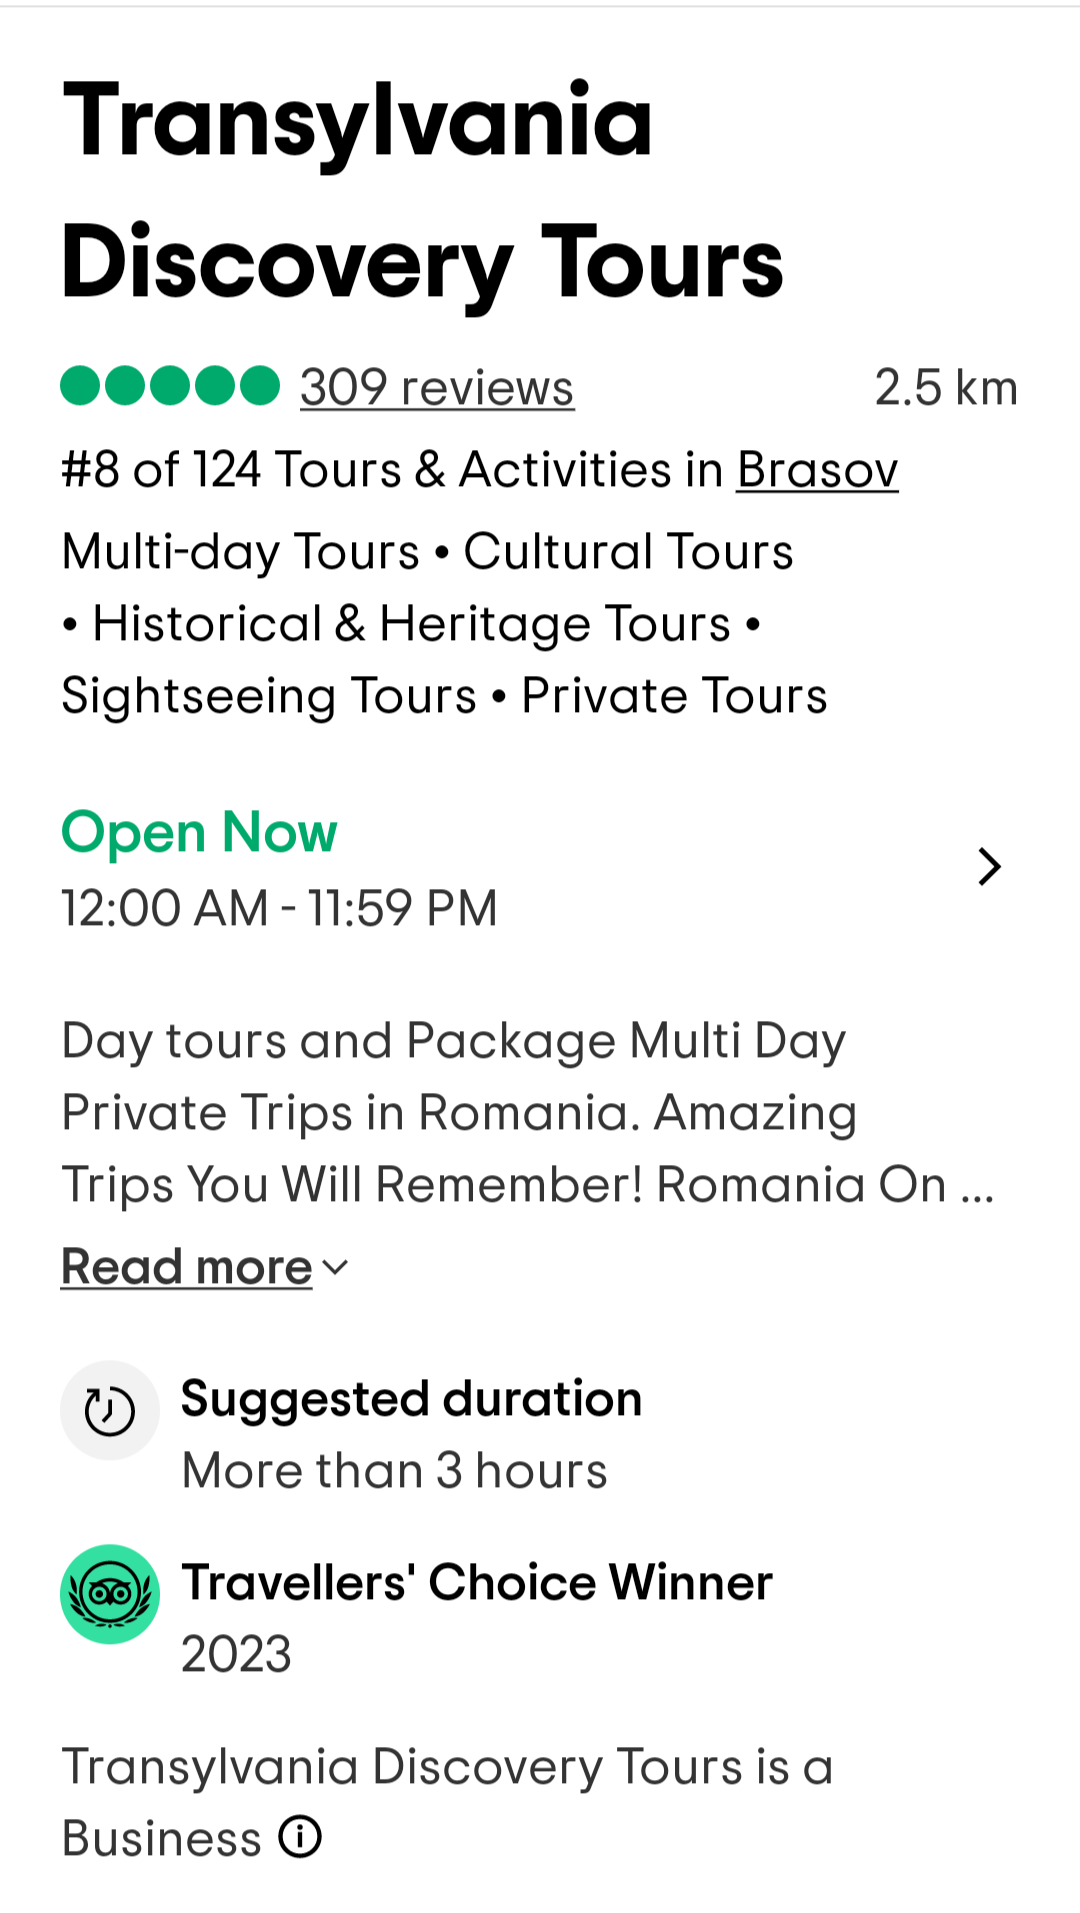Viewport: 1080px width, 1913px height.
Task: Tap the suggested duration clock icon
Action: click(x=110, y=1410)
